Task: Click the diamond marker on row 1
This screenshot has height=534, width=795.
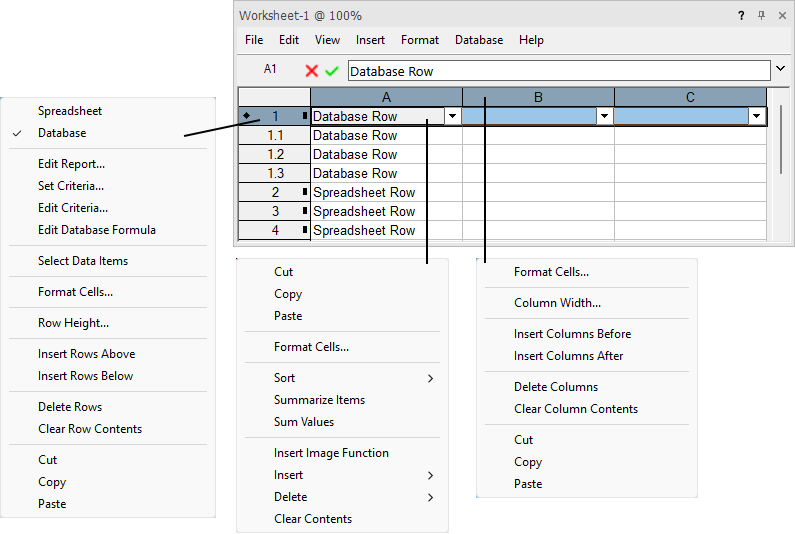Action: point(246,116)
